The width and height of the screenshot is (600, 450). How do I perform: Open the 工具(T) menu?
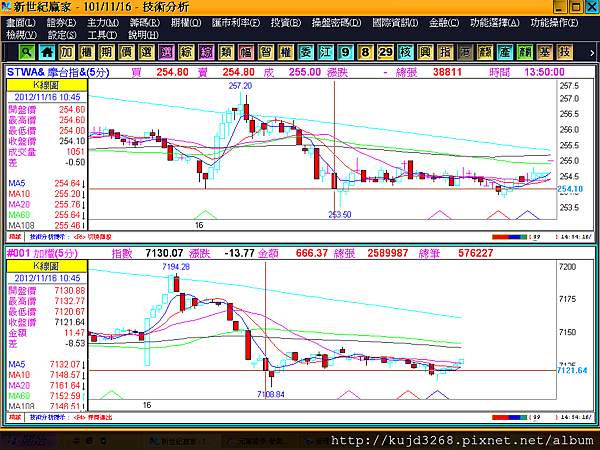coord(102,35)
